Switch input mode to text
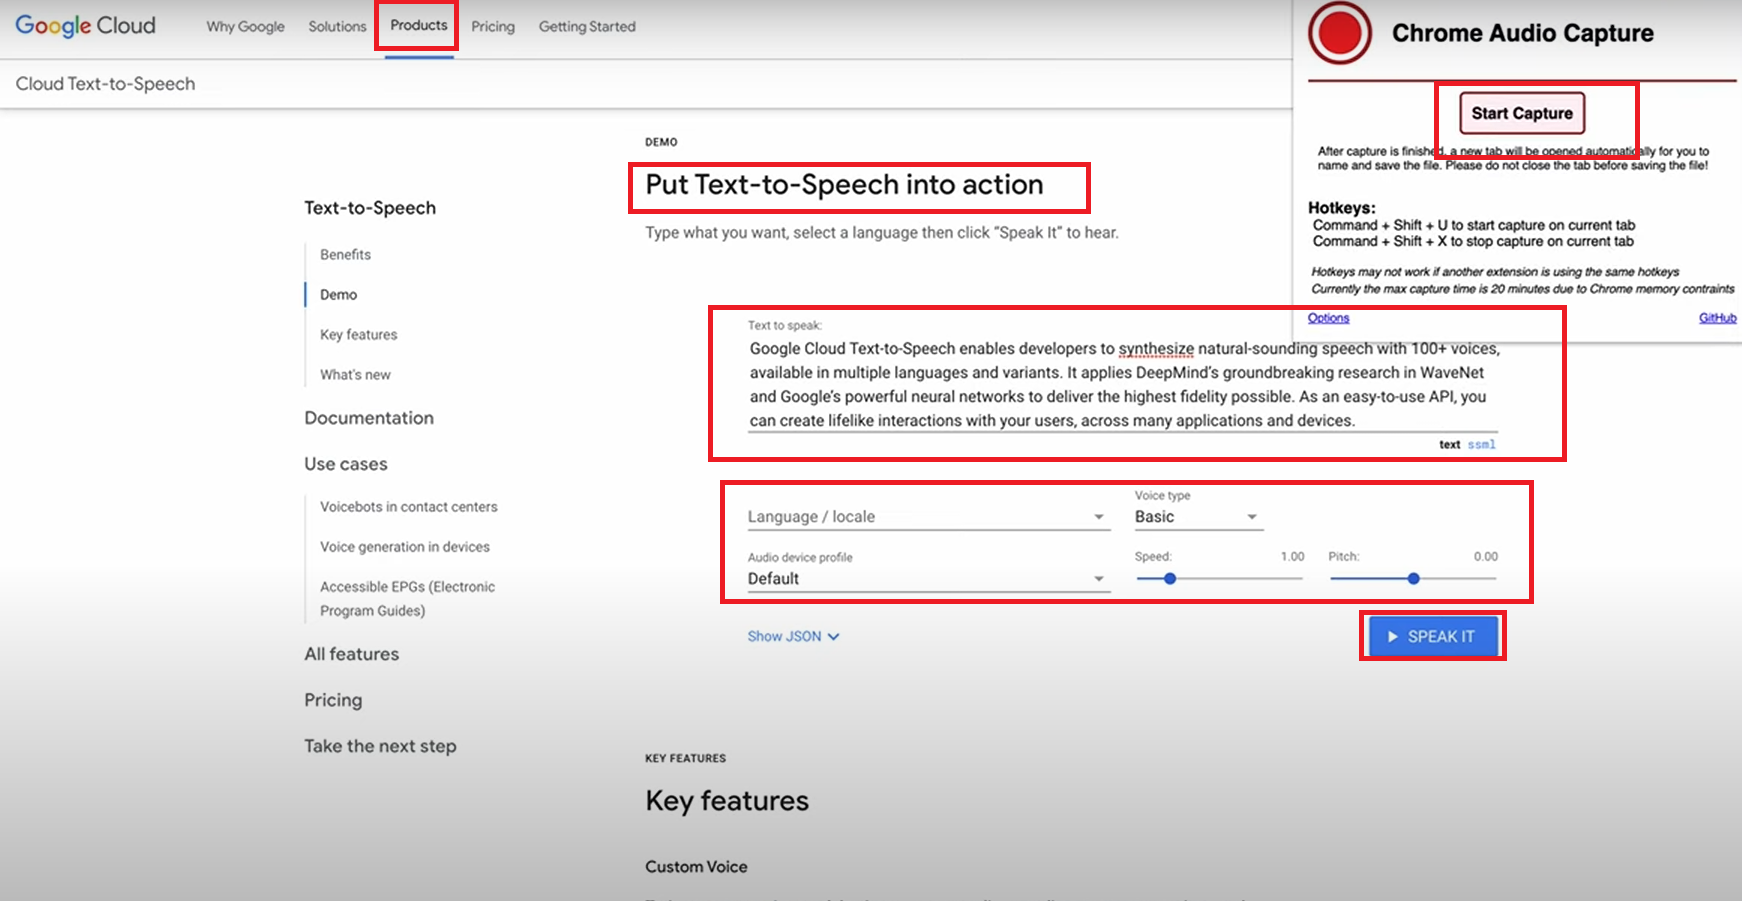The width and height of the screenshot is (1742, 901). (x=1449, y=445)
